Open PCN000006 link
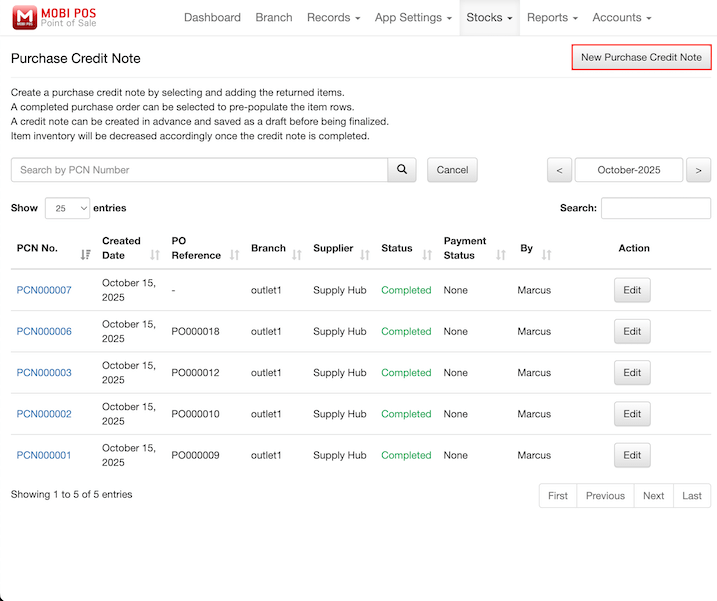Viewport: 717px width, 601px height. tap(44, 331)
